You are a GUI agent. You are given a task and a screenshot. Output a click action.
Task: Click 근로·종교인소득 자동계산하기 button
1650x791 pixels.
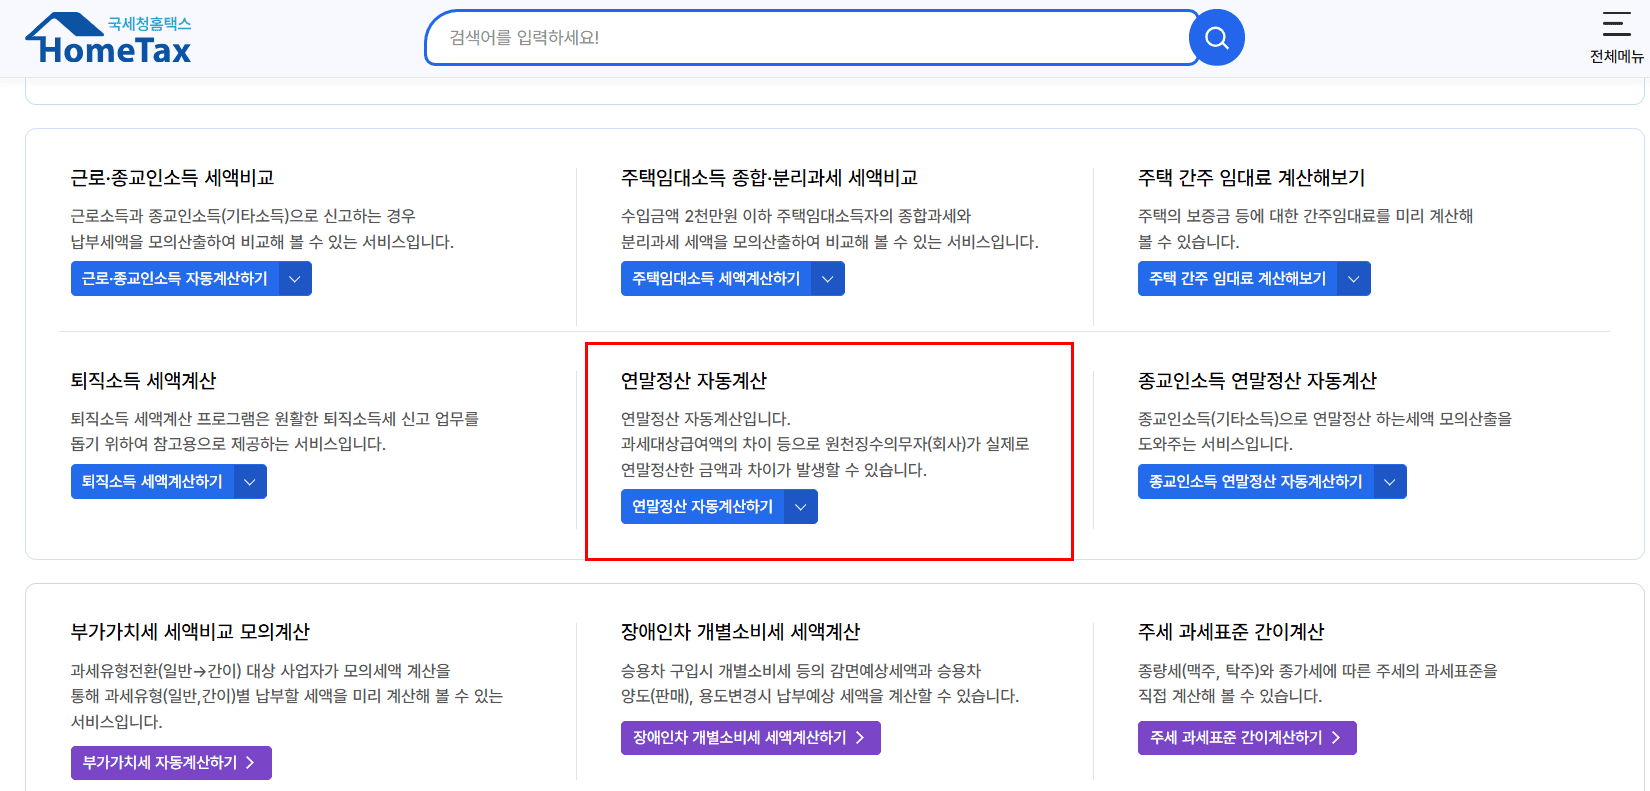[175, 279]
